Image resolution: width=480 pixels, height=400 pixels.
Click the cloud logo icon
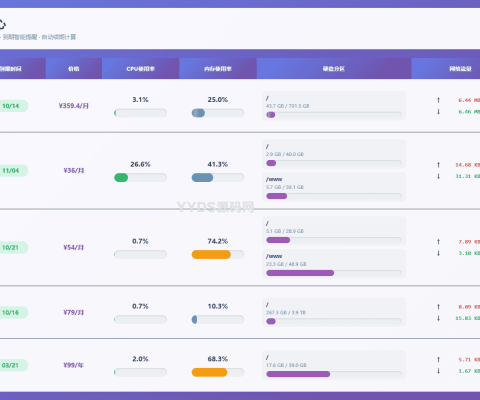click(x=2, y=24)
